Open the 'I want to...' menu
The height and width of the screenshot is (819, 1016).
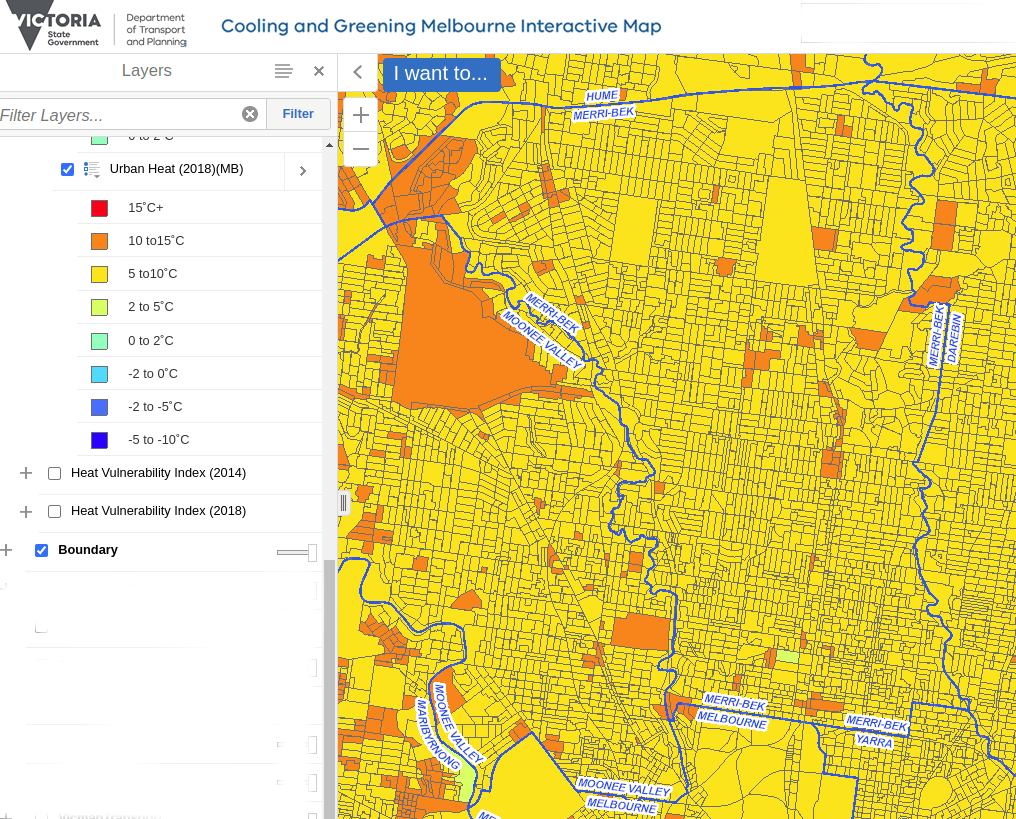tap(441, 73)
